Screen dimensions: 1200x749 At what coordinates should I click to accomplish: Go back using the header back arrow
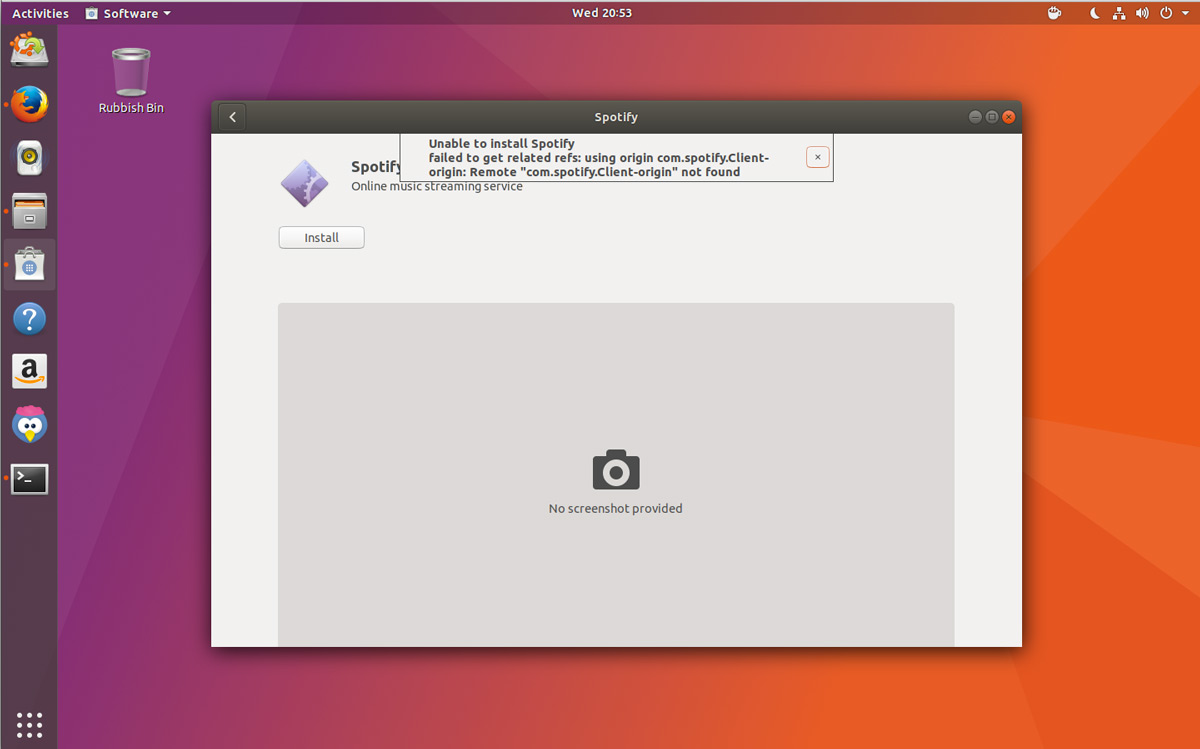pyautogui.click(x=232, y=117)
